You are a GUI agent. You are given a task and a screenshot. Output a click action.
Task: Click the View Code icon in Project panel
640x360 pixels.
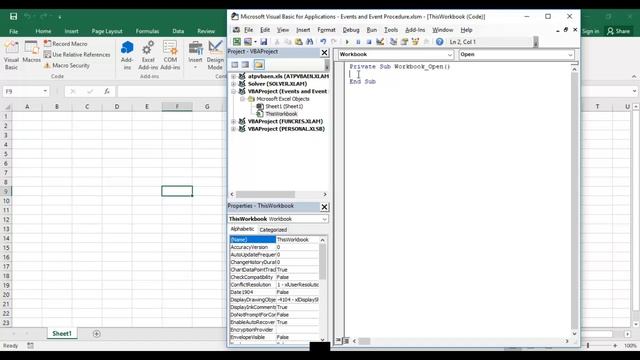(x=235, y=64)
